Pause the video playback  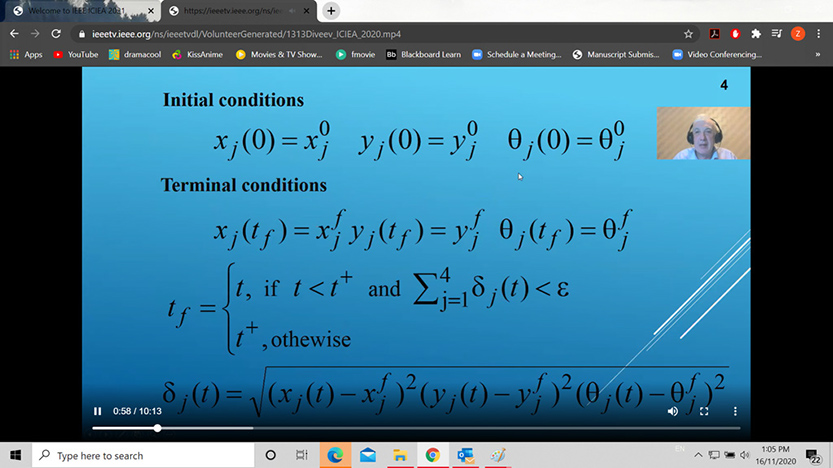pyautogui.click(x=98, y=411)
